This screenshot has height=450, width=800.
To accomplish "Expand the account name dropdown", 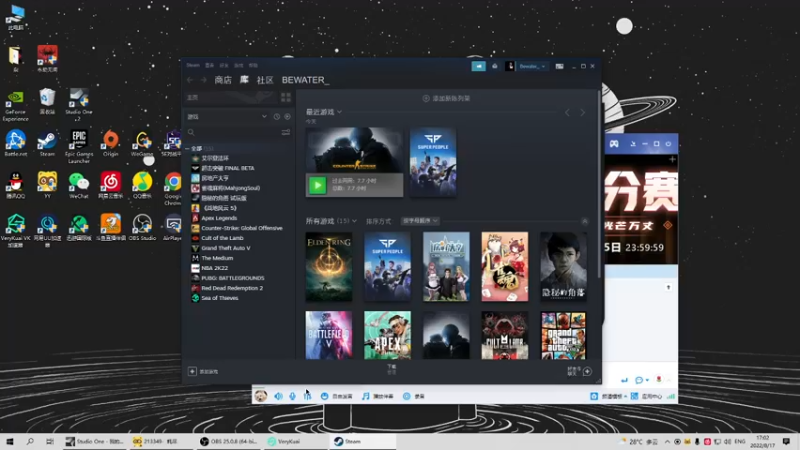I will pyautogui.click(x=532, y=66).
